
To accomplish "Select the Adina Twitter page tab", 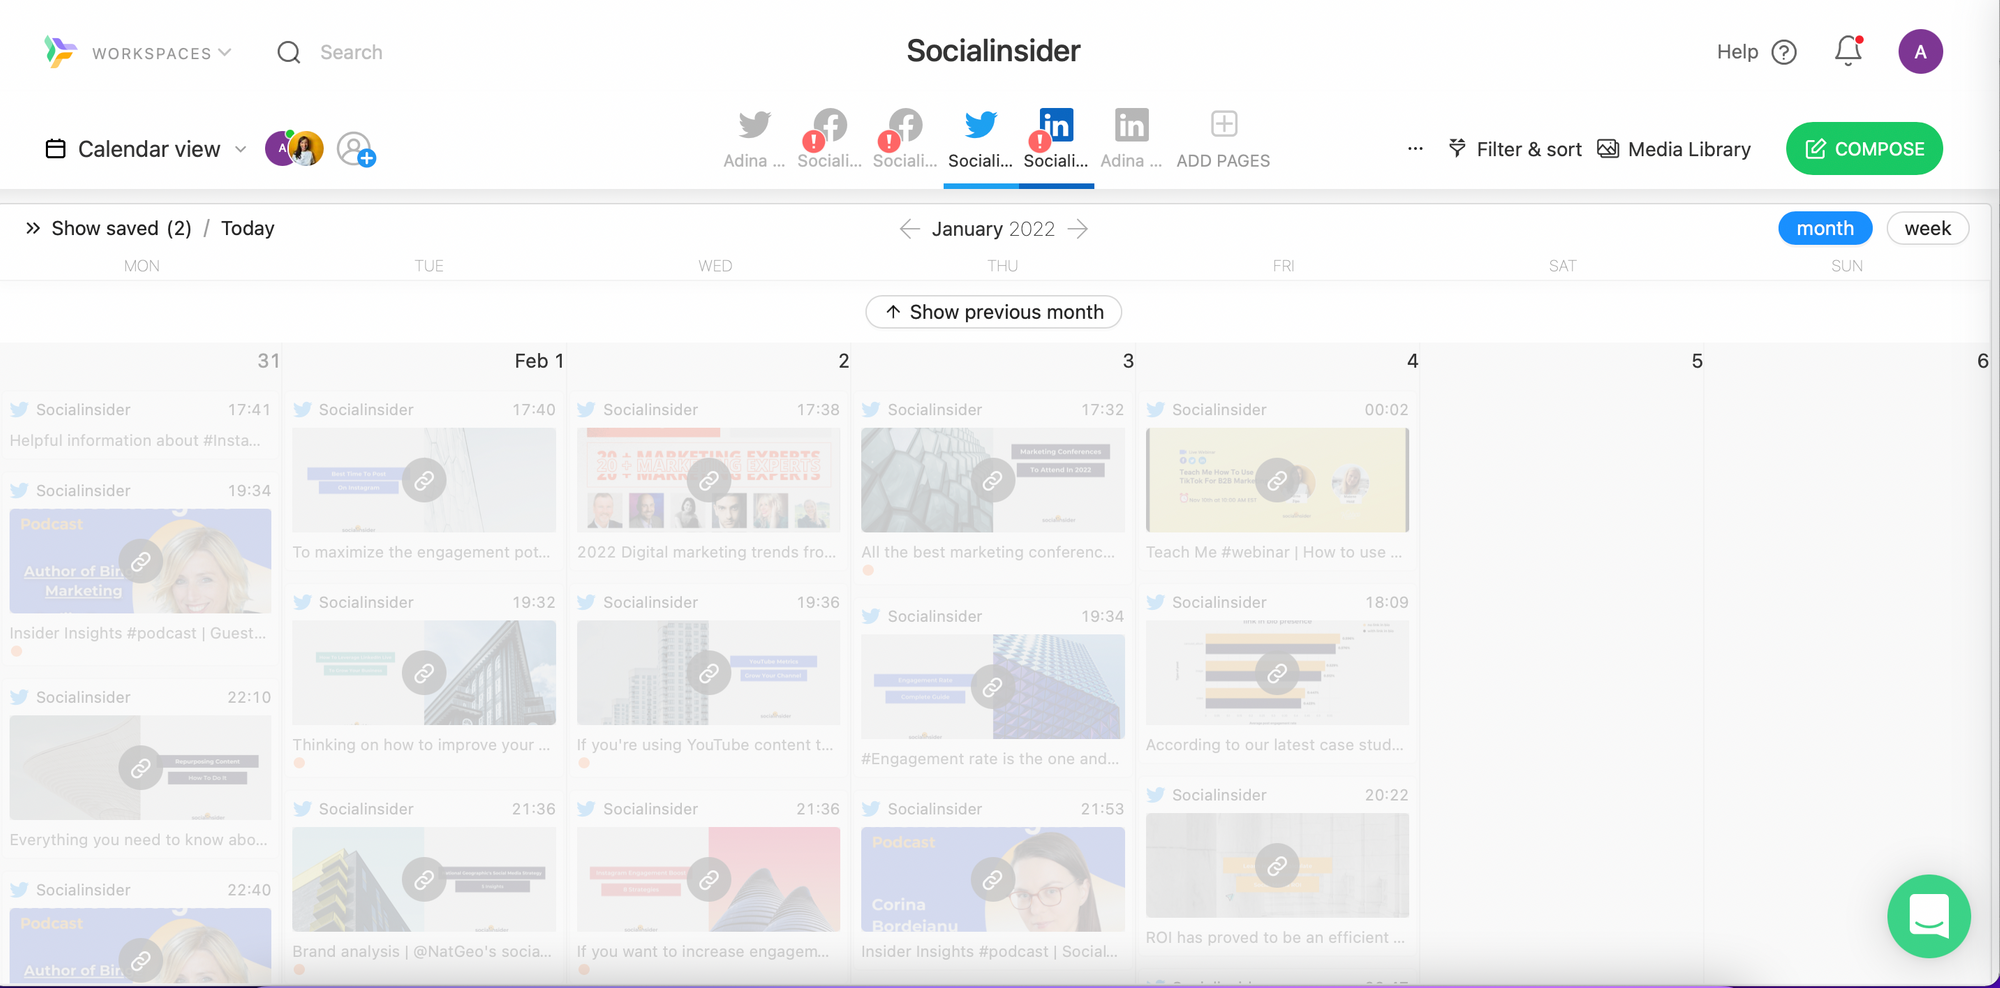I will 754,139.
